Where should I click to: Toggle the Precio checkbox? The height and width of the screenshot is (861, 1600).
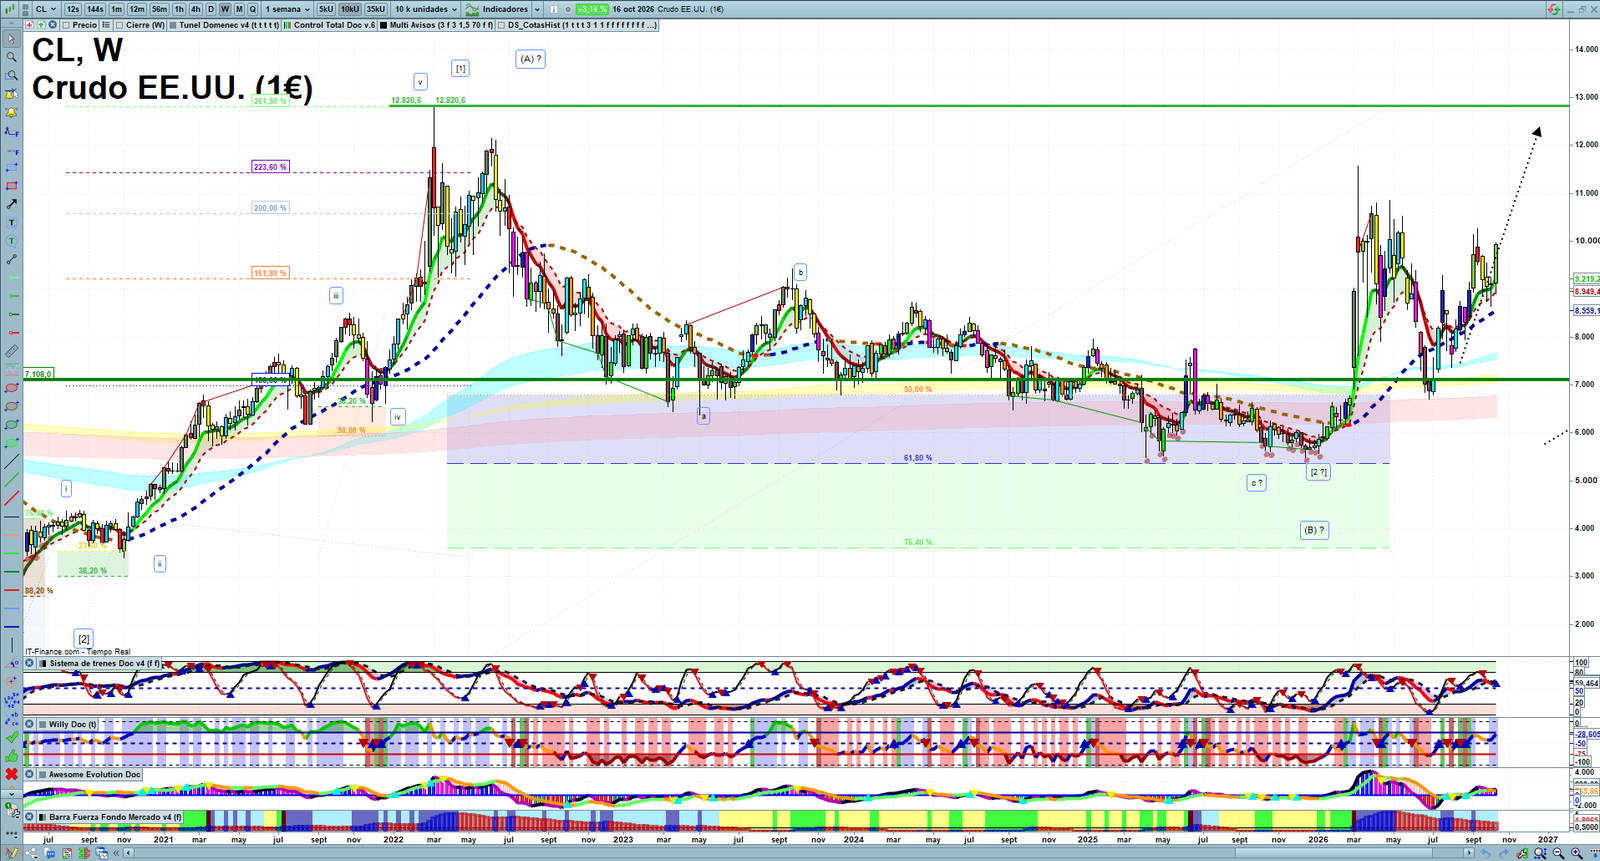pyautogui.click(x=67, y=25)
